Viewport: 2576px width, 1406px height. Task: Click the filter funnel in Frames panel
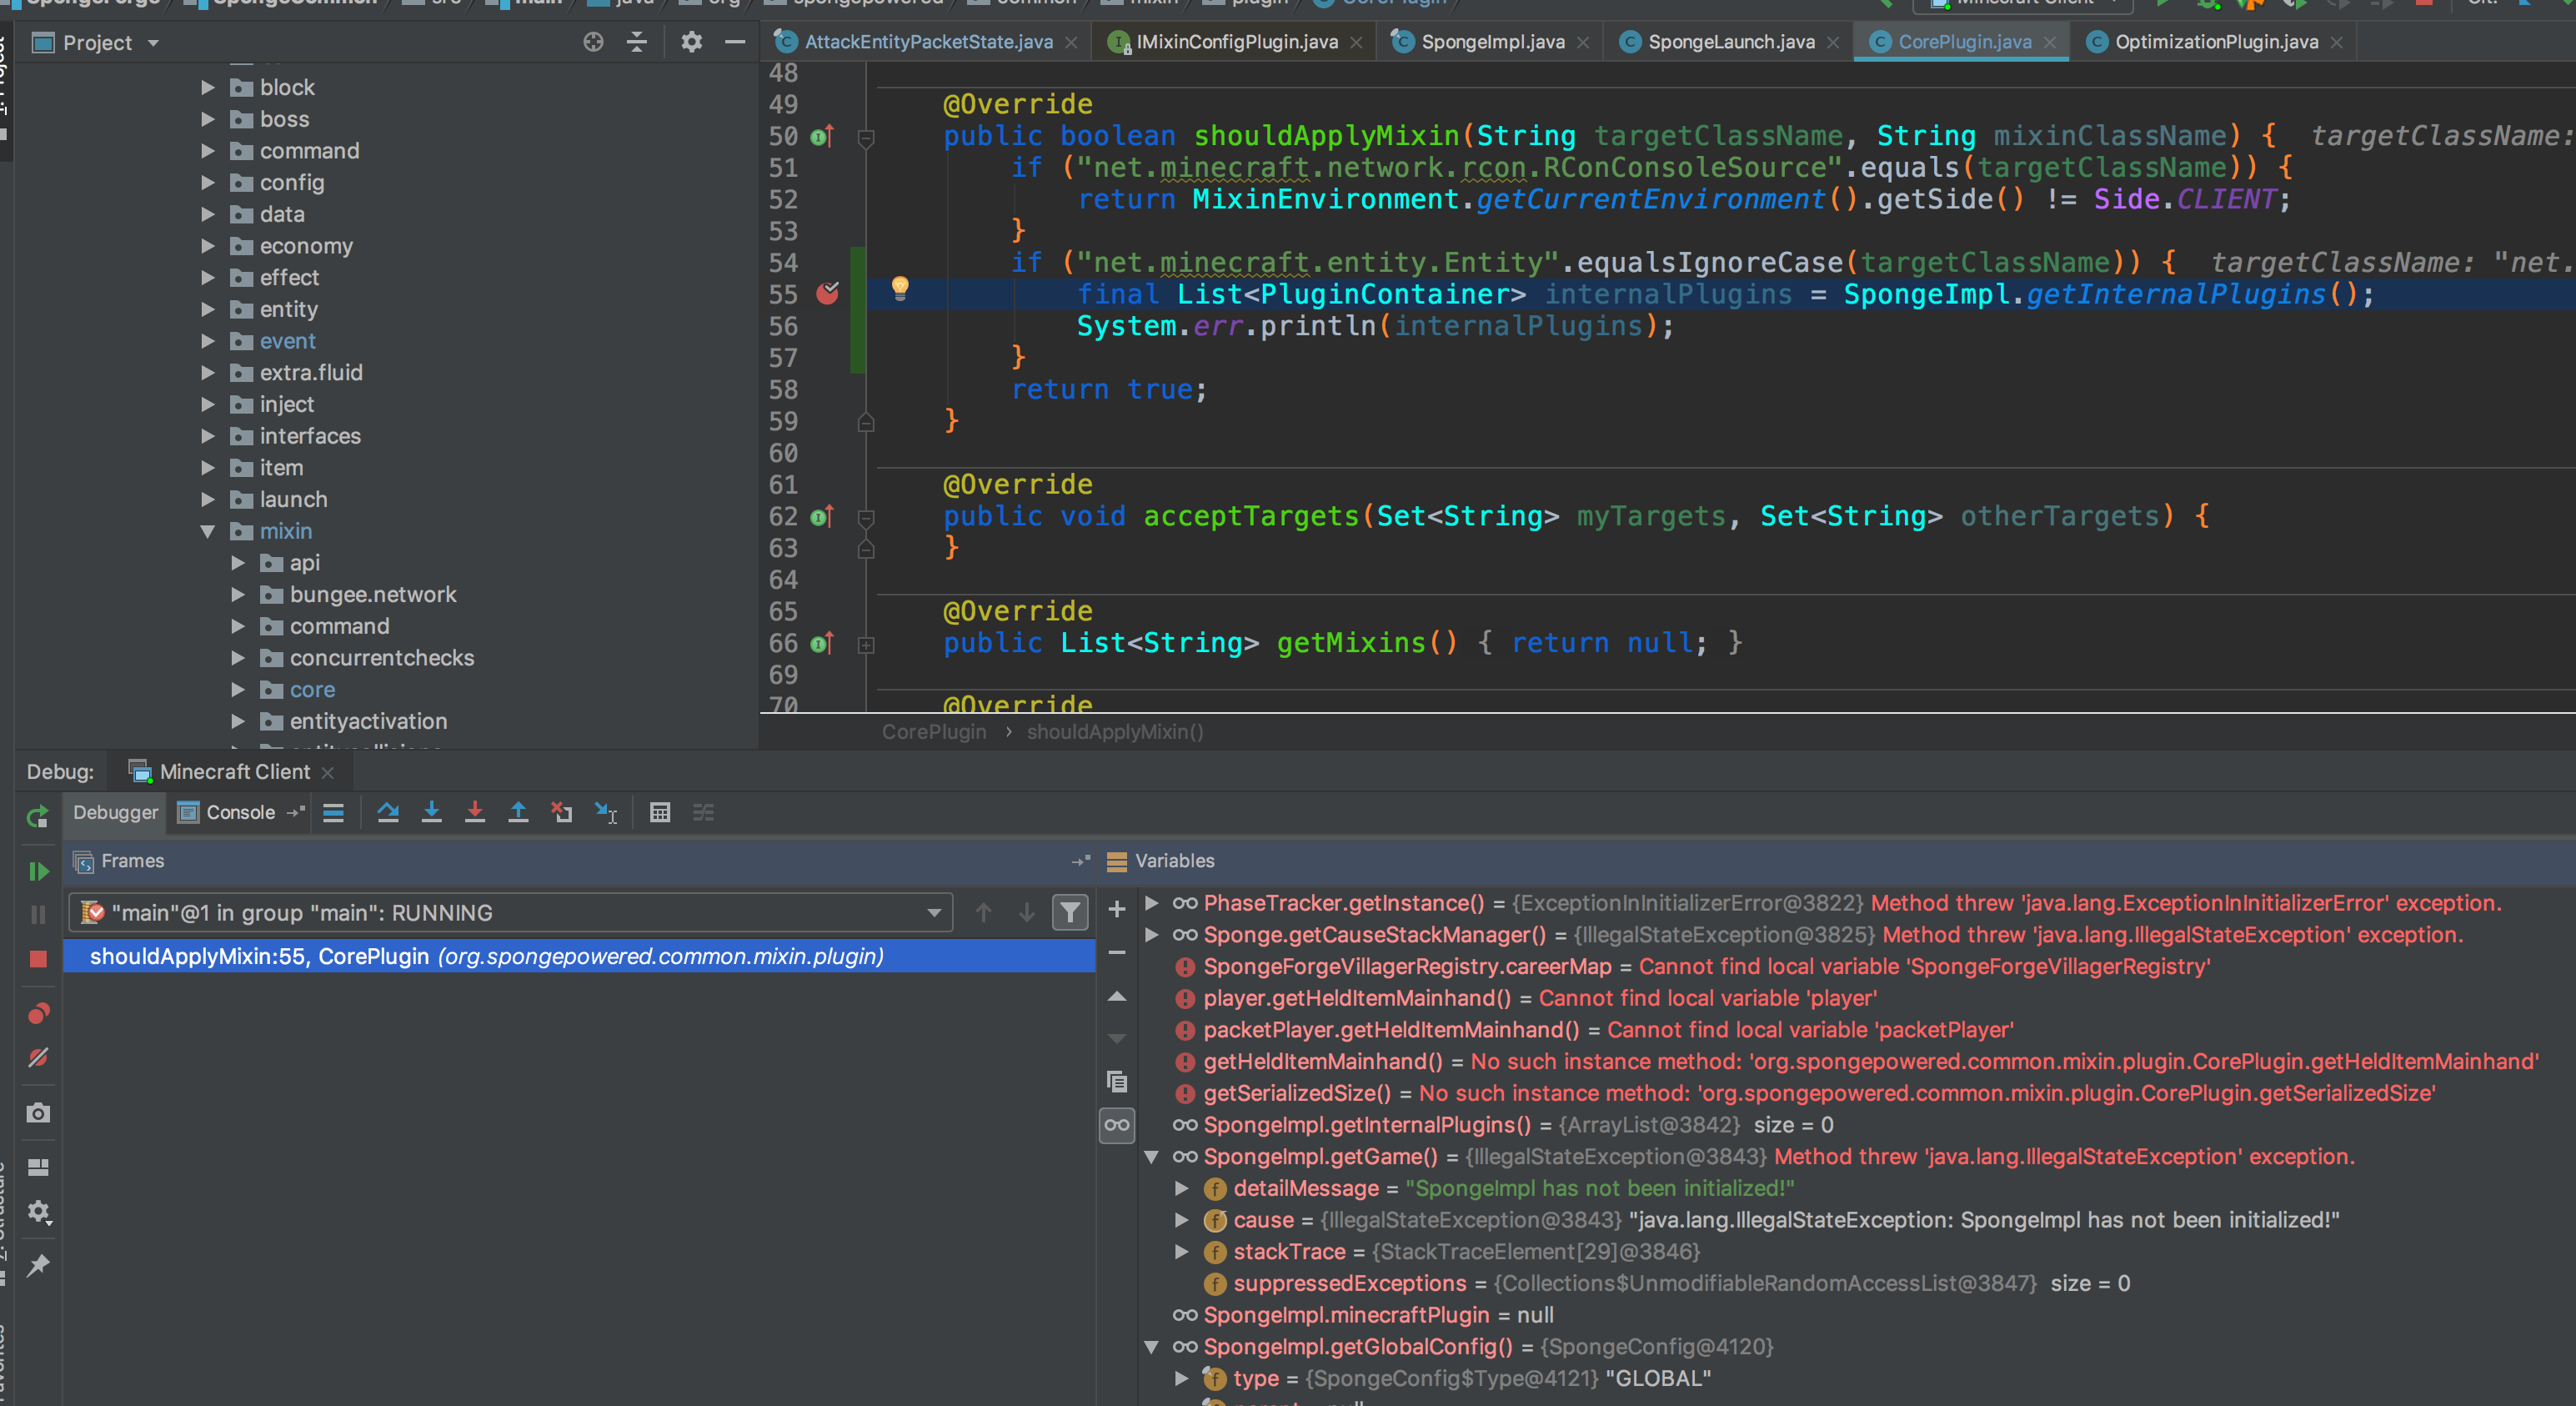(x=1070, y=912)
